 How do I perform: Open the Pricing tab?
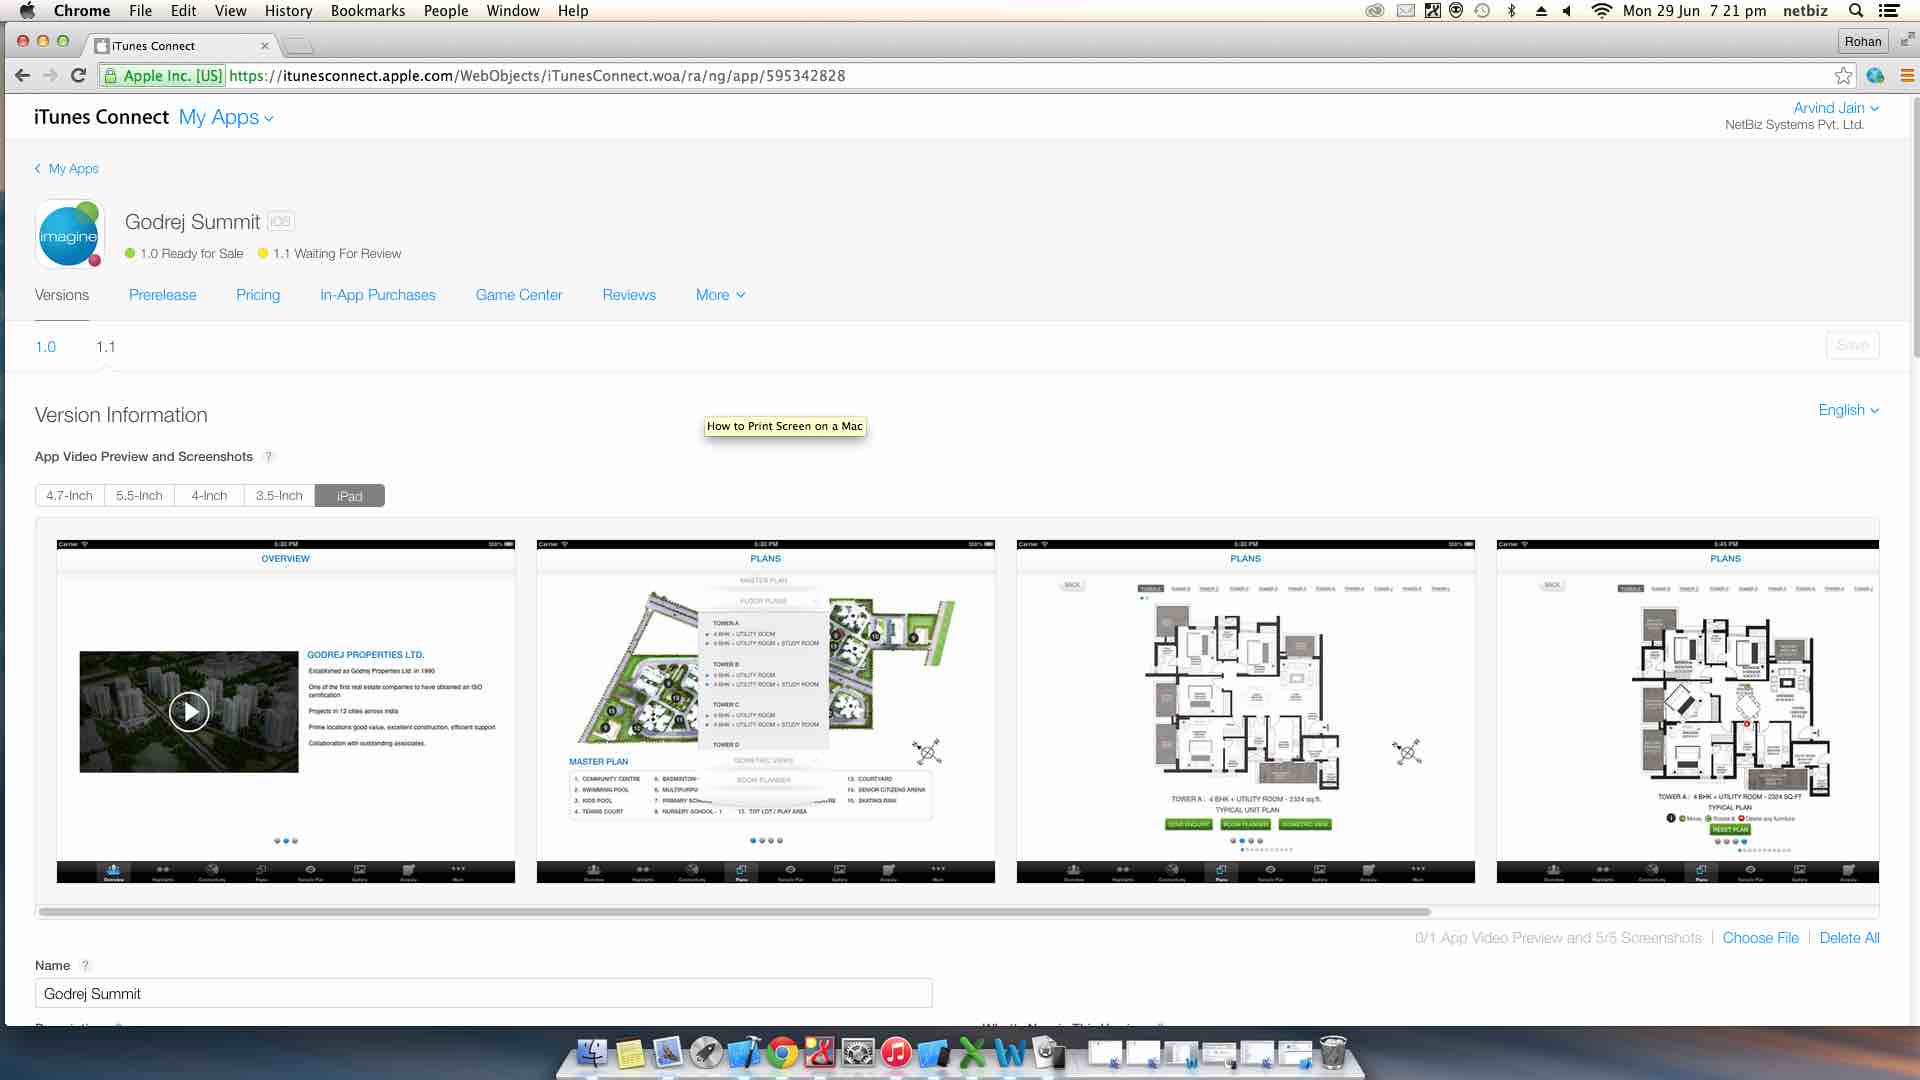(258, 295)
